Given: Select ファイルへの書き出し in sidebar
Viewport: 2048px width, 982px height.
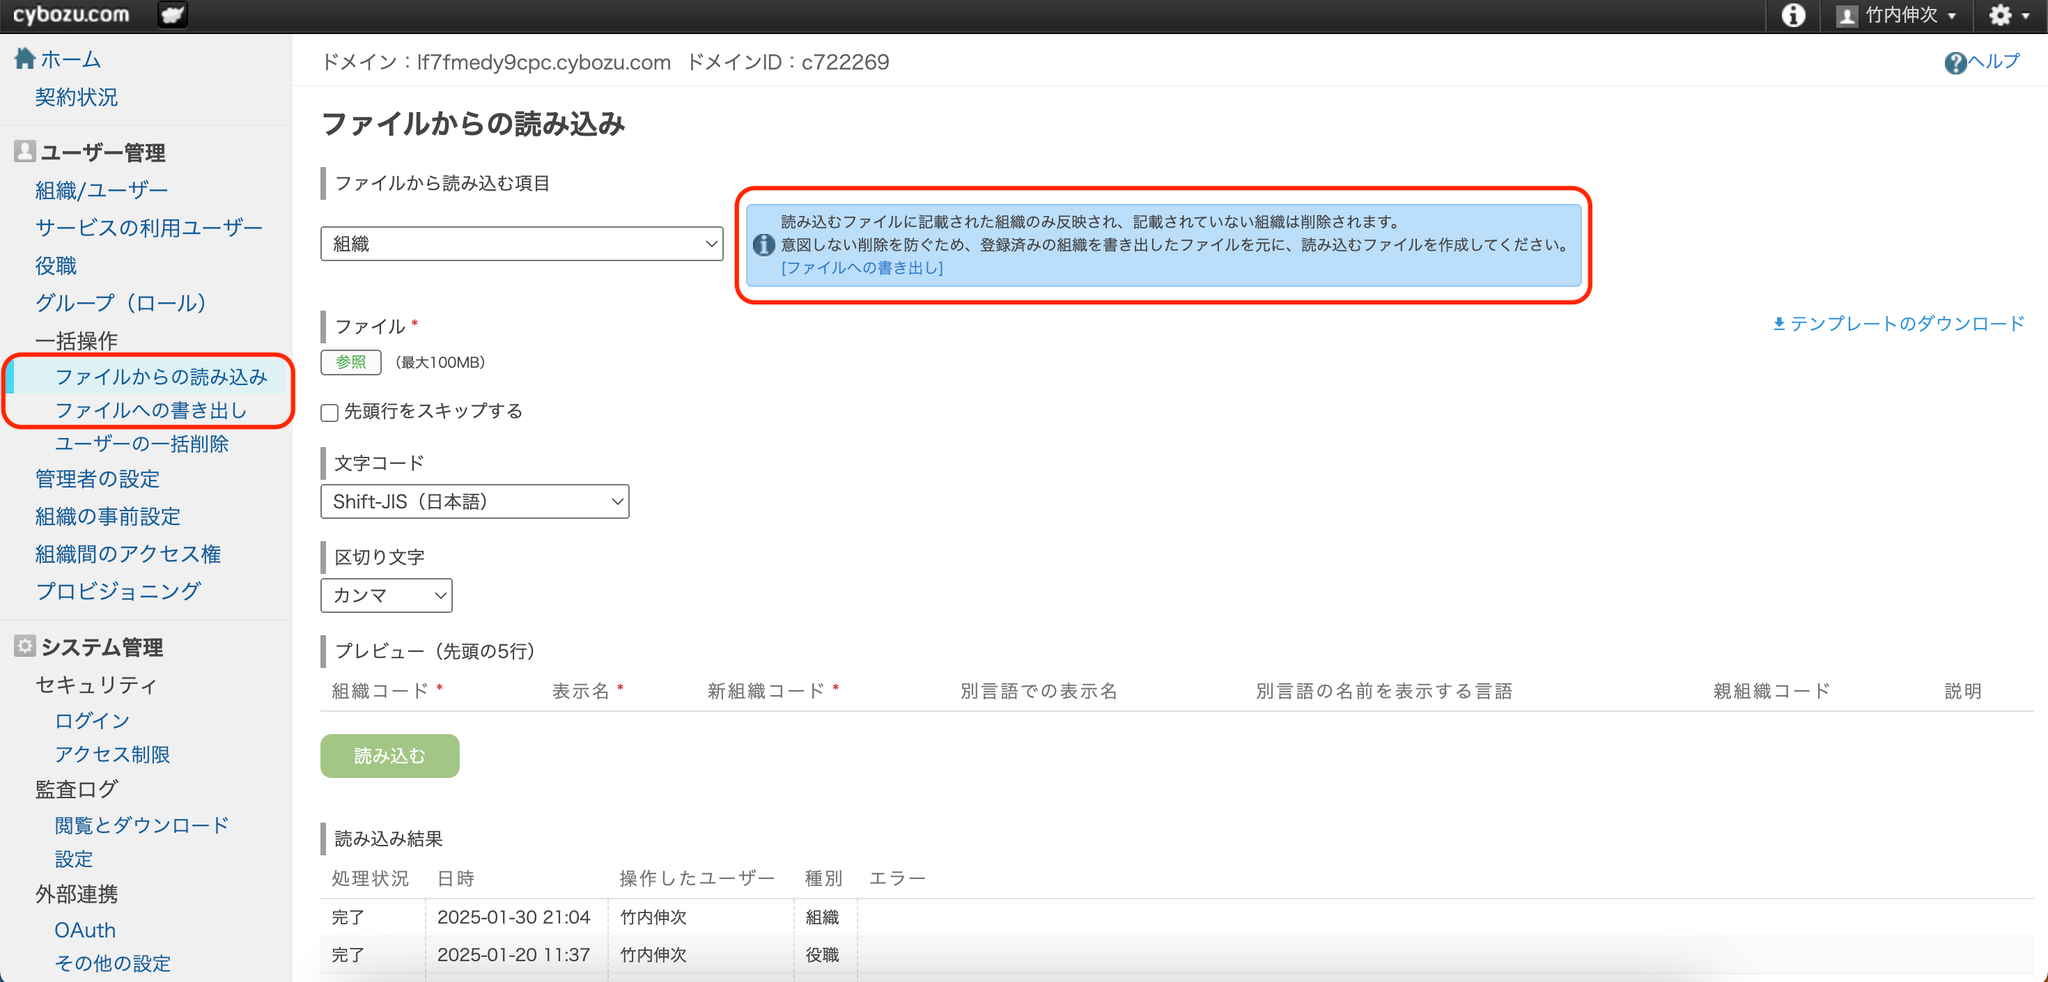Looking at the screenshot, I should tap(150, 410).
